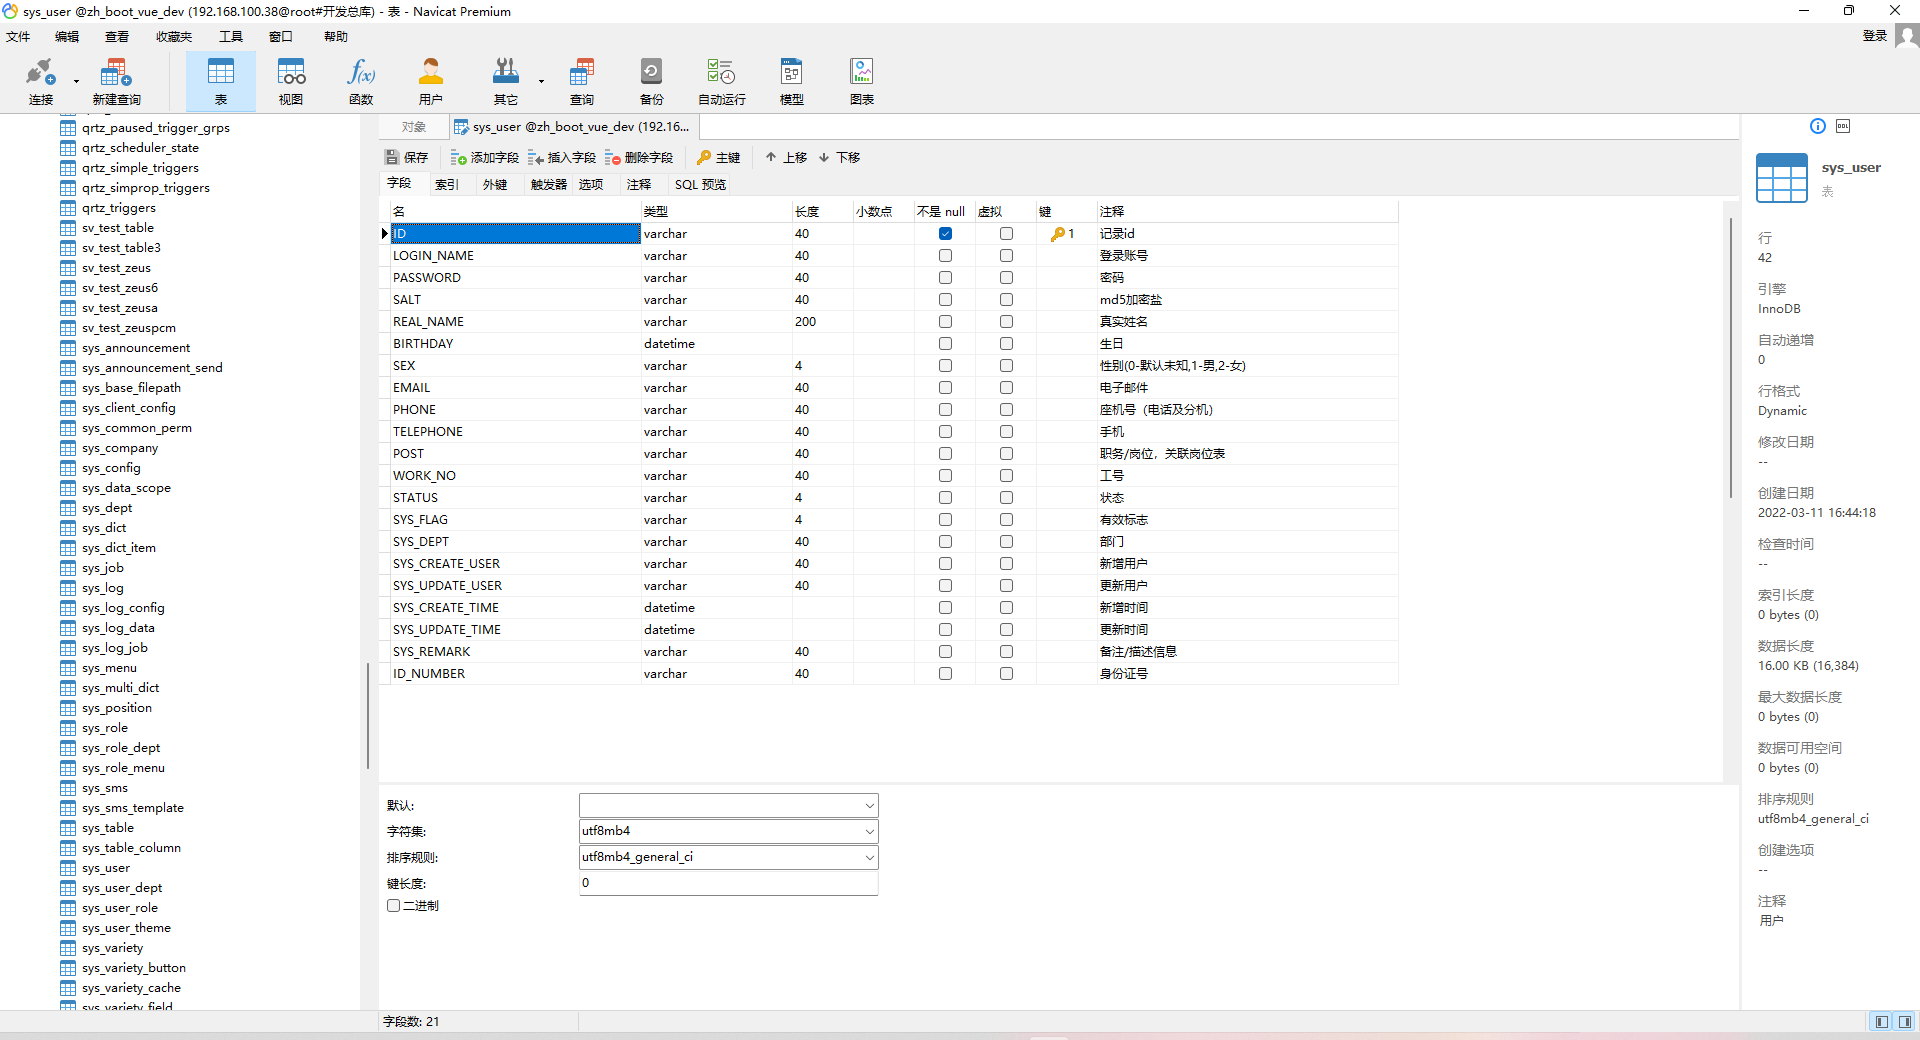
Task: Click the field list vertical scrollbar
Action: [x=1731, y=358]
